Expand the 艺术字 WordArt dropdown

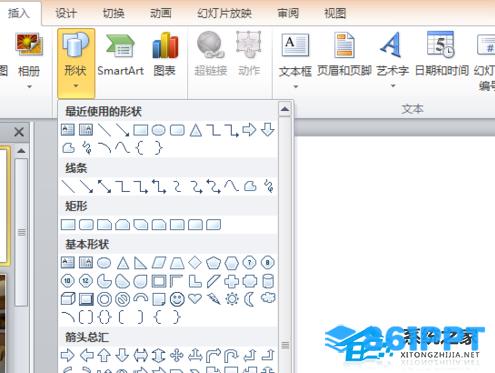pos(393,86)
